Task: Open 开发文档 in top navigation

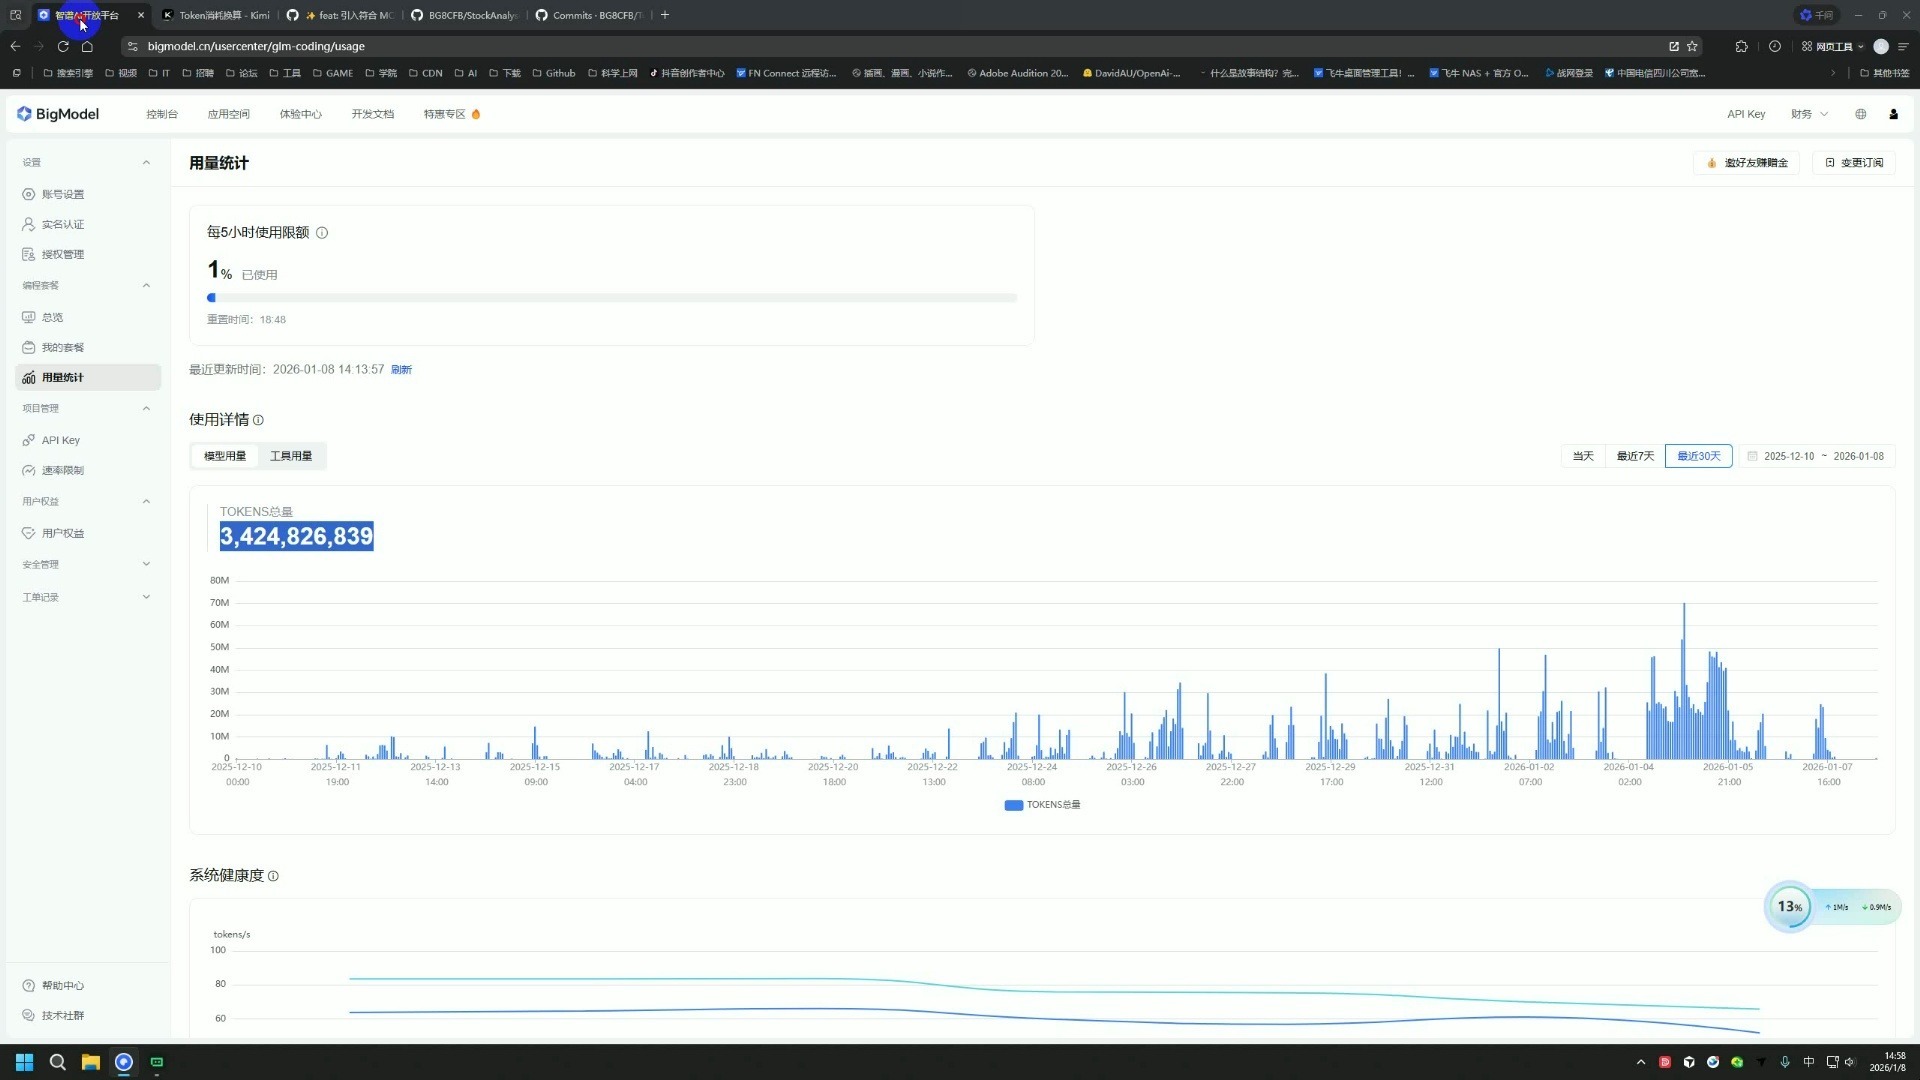Action: click(372, 114)
